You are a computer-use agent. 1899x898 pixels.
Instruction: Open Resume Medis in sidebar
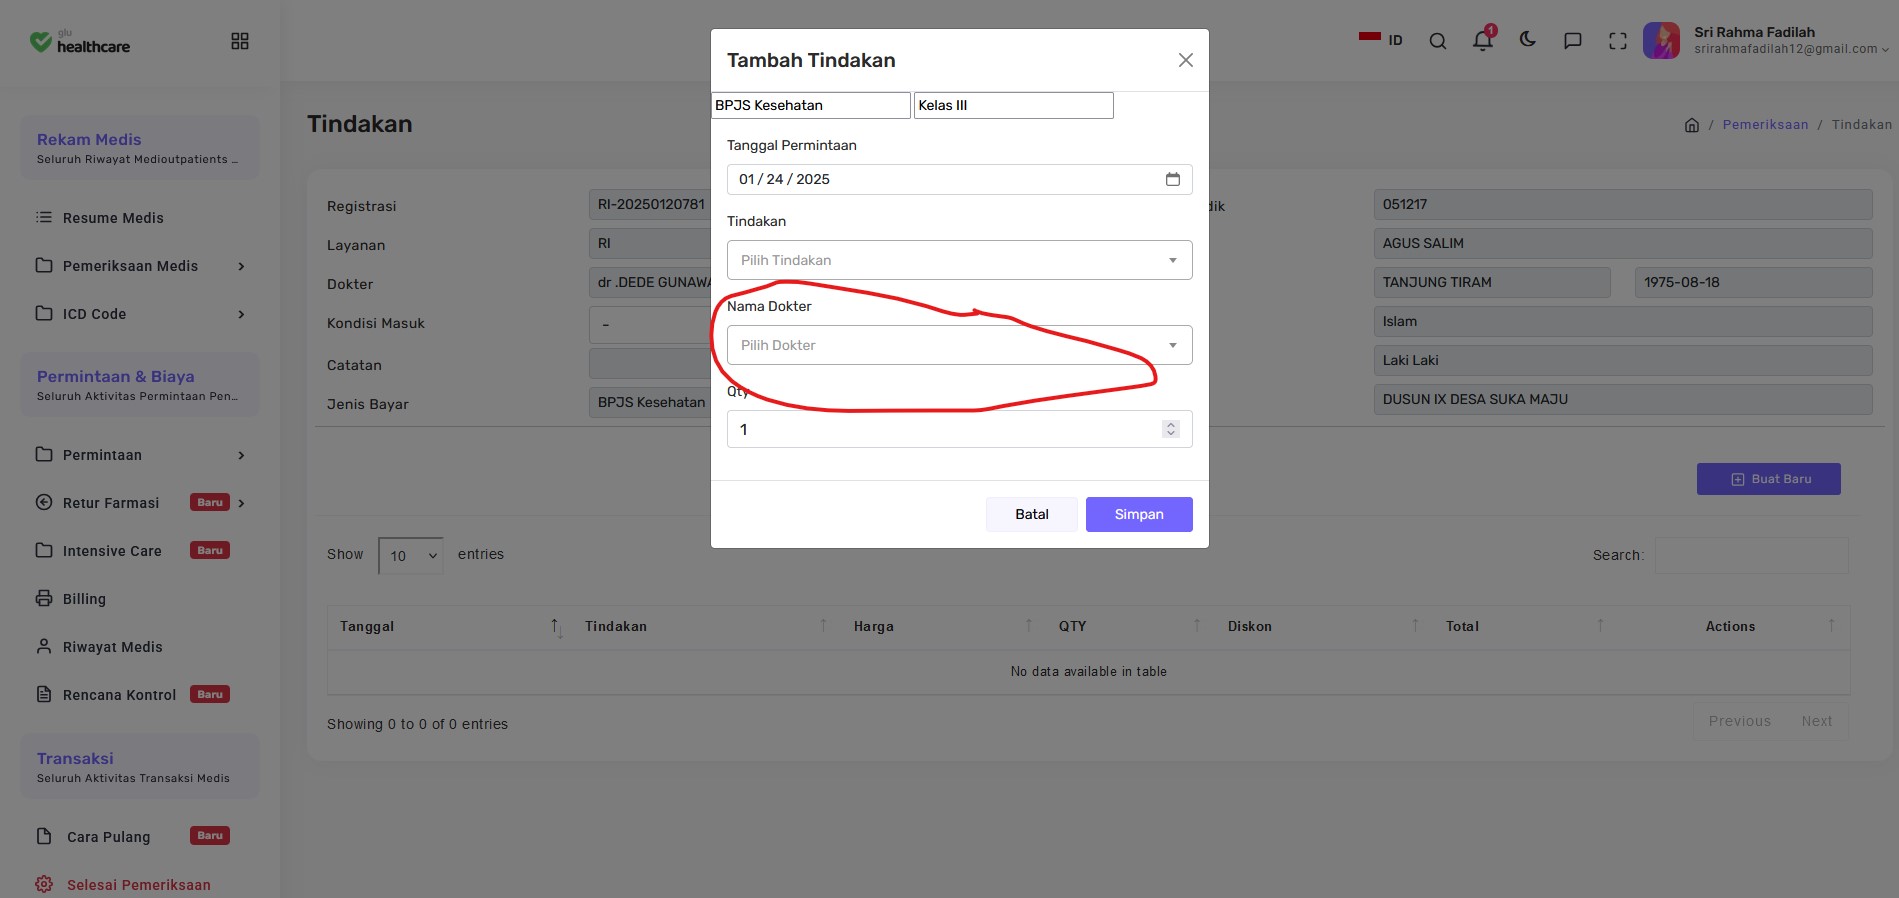pyautogui.click(x=113, y=218)
